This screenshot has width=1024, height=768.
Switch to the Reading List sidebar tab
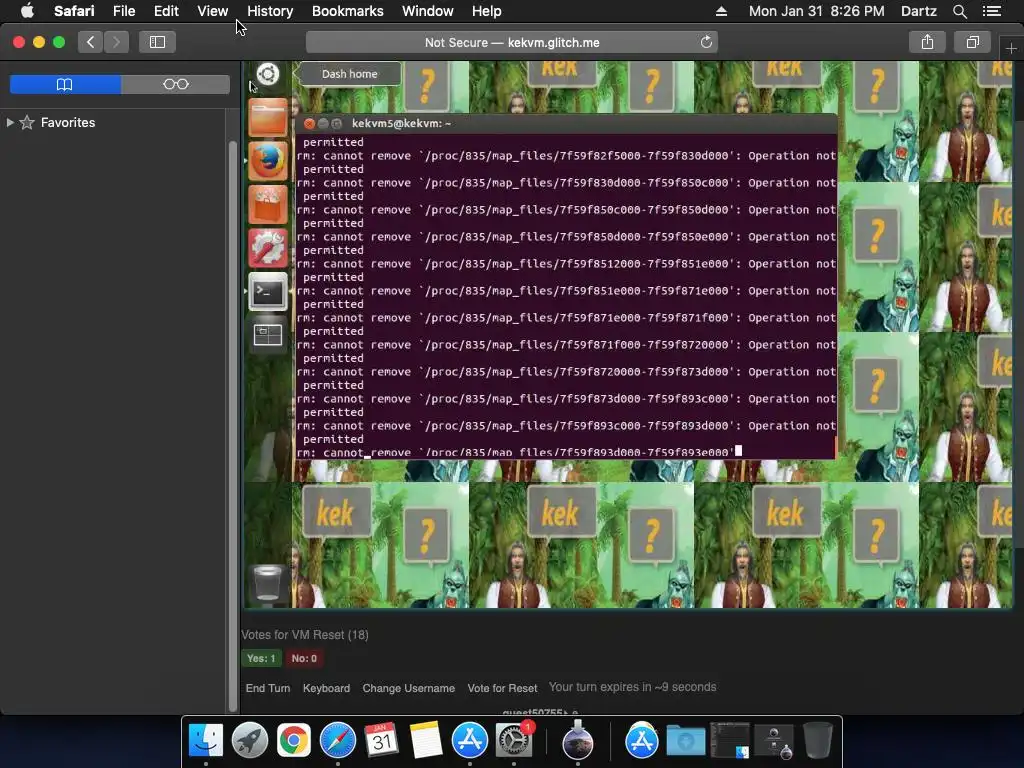coord(176,84)
